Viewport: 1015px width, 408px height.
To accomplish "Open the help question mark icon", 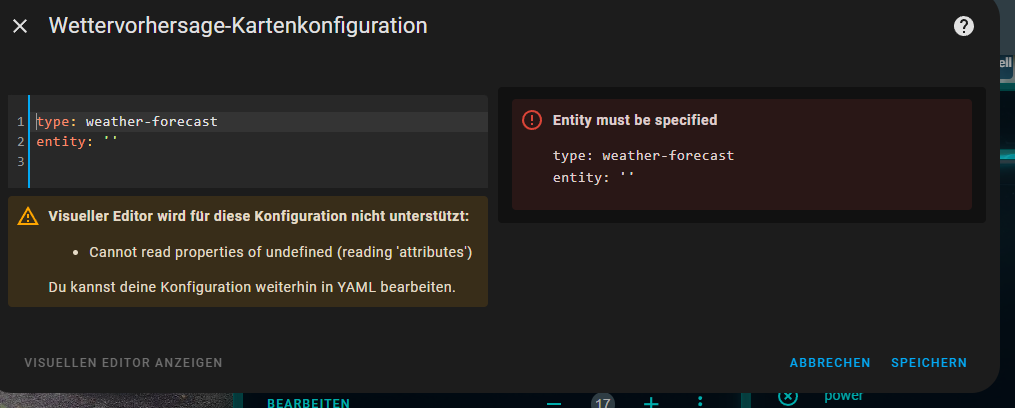I will (963, 27).
